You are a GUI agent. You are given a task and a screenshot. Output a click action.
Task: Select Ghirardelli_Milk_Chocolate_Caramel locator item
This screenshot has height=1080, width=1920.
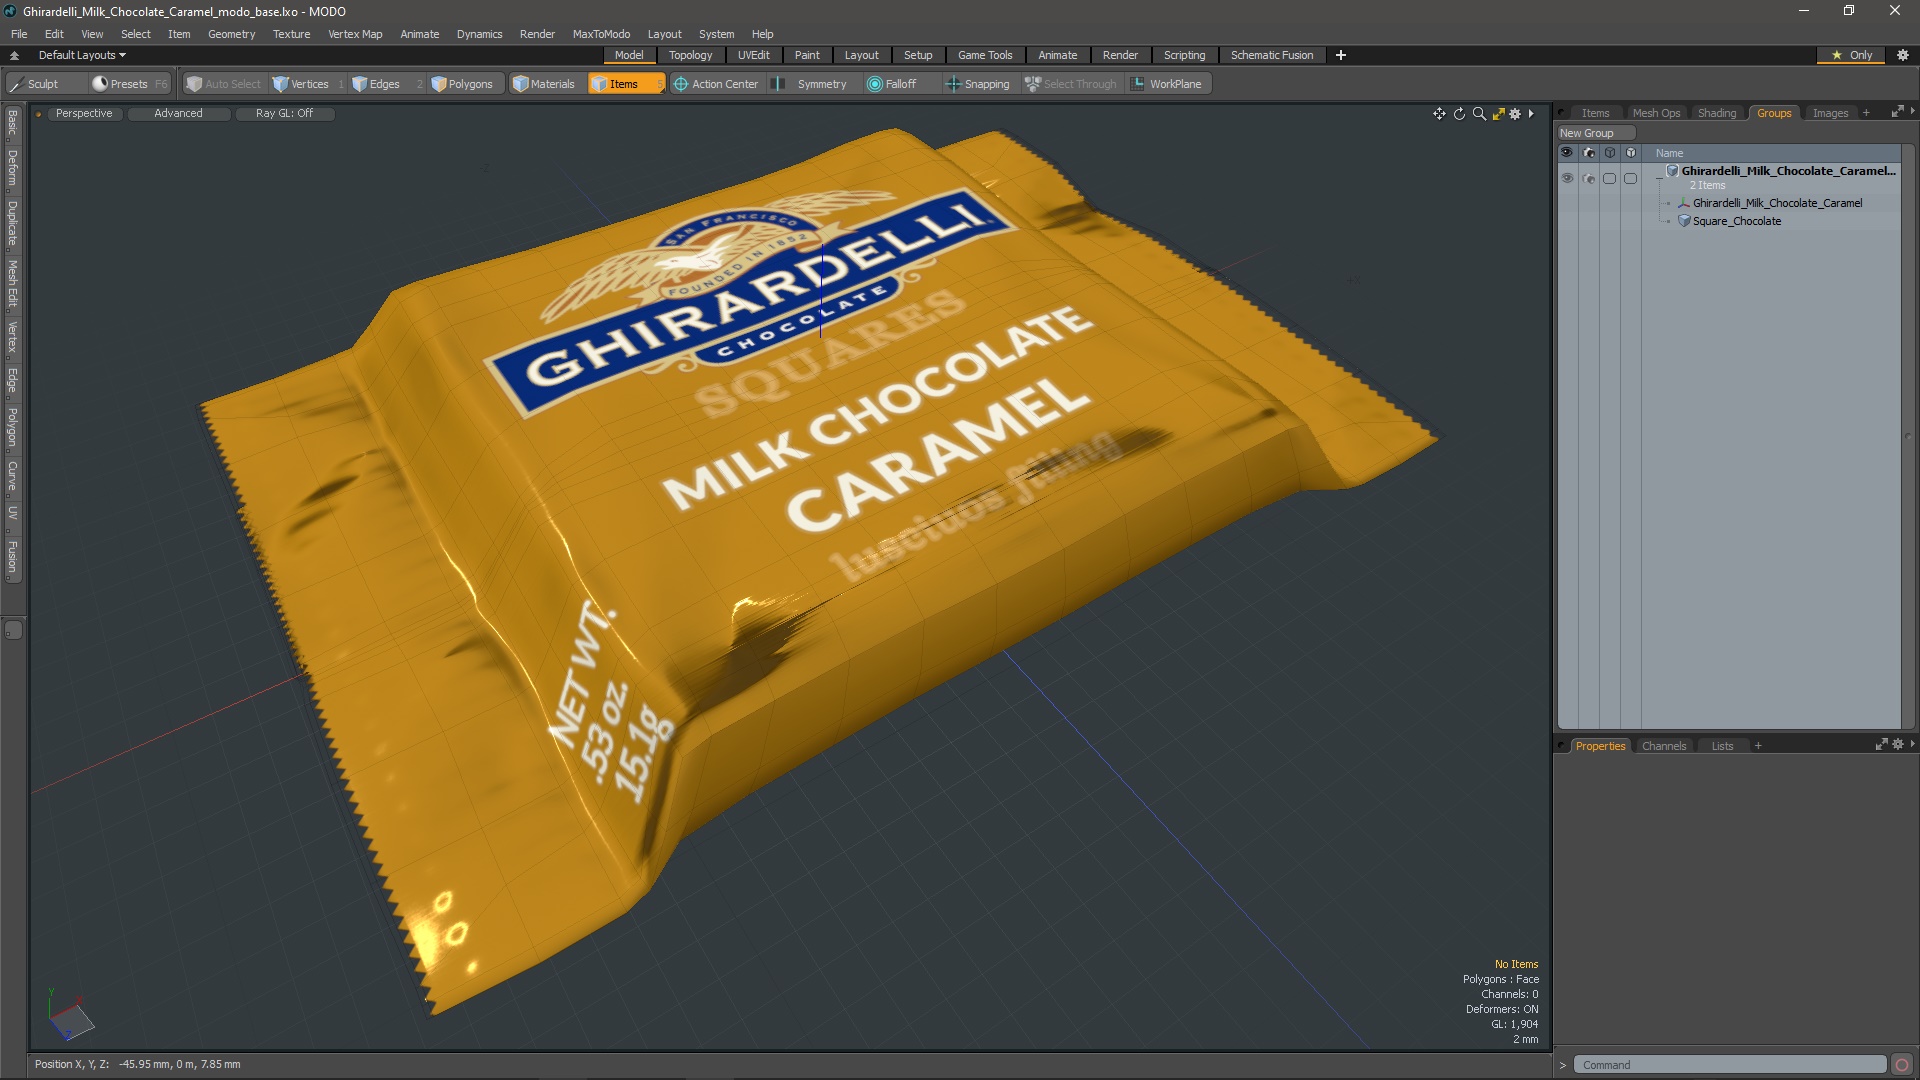coord(1776,203)
